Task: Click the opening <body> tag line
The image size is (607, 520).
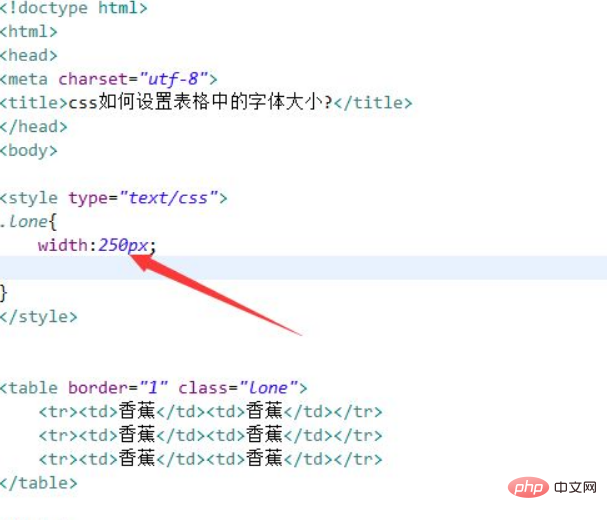Action: tap(29, 151)
